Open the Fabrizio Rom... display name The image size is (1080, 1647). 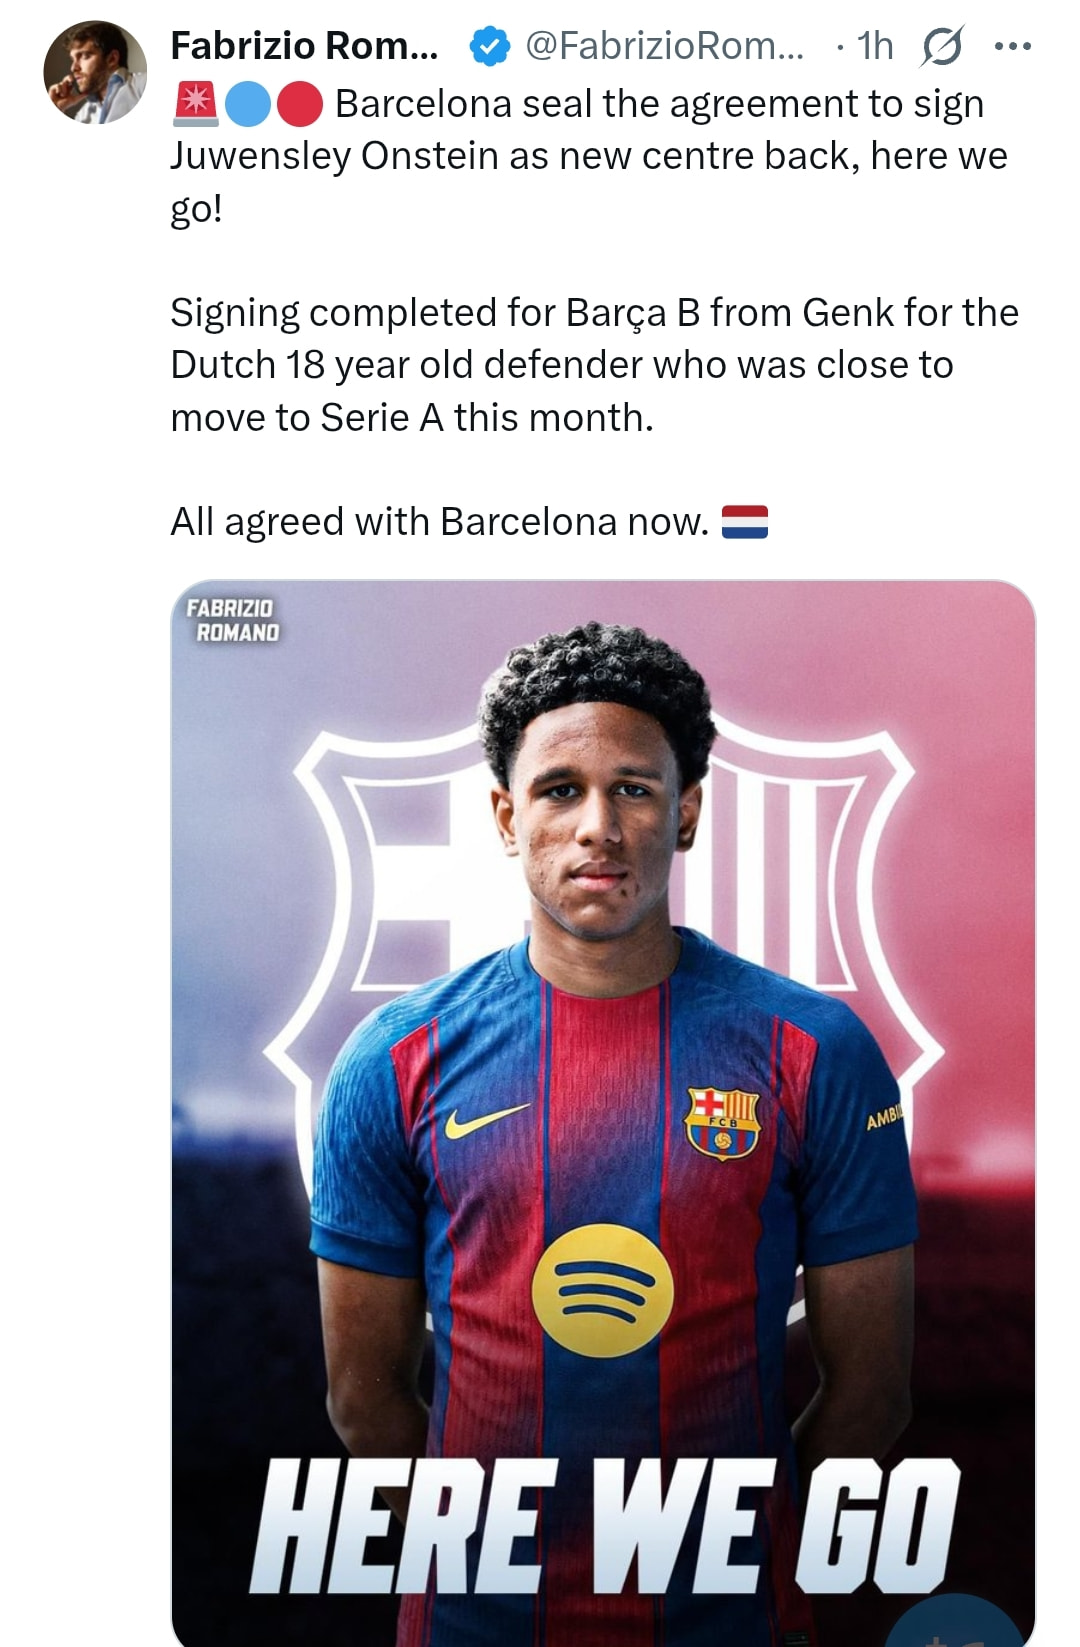(304, 46)
